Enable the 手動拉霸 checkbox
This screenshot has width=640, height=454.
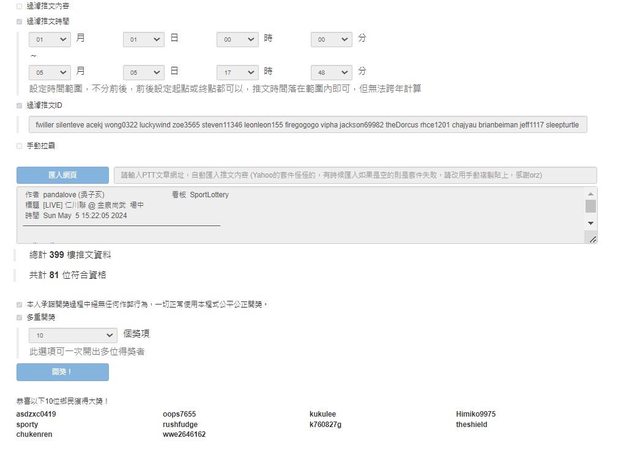click(19, 146)
